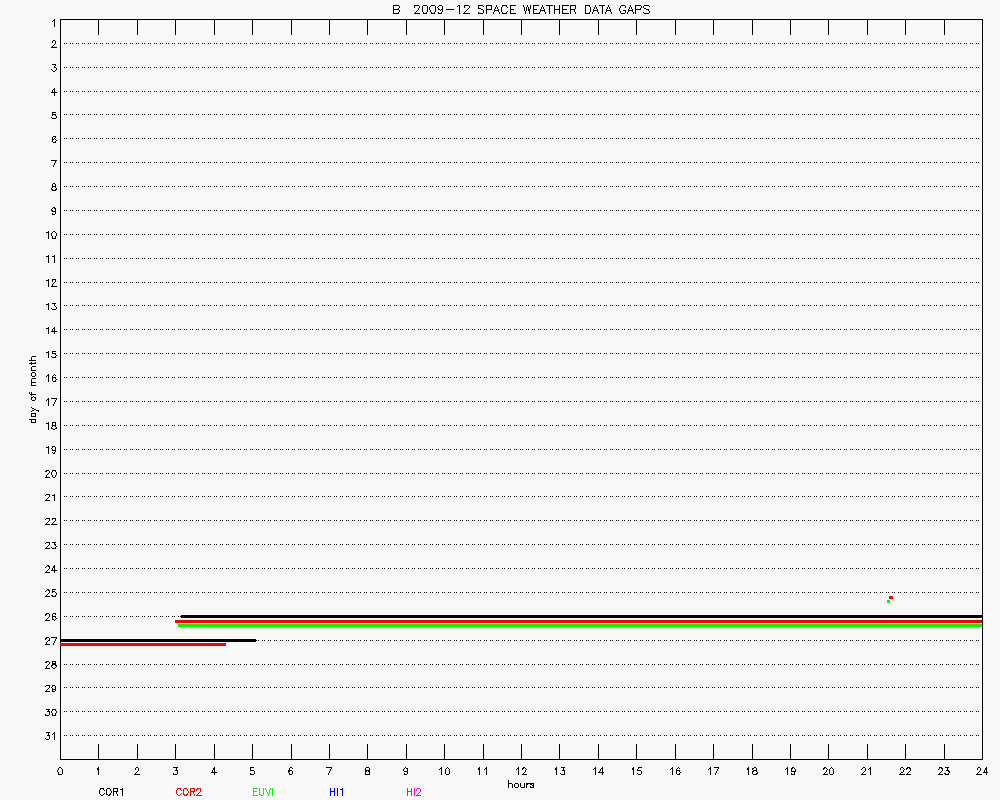Select the day 1 y-axis label

point(51,21)
